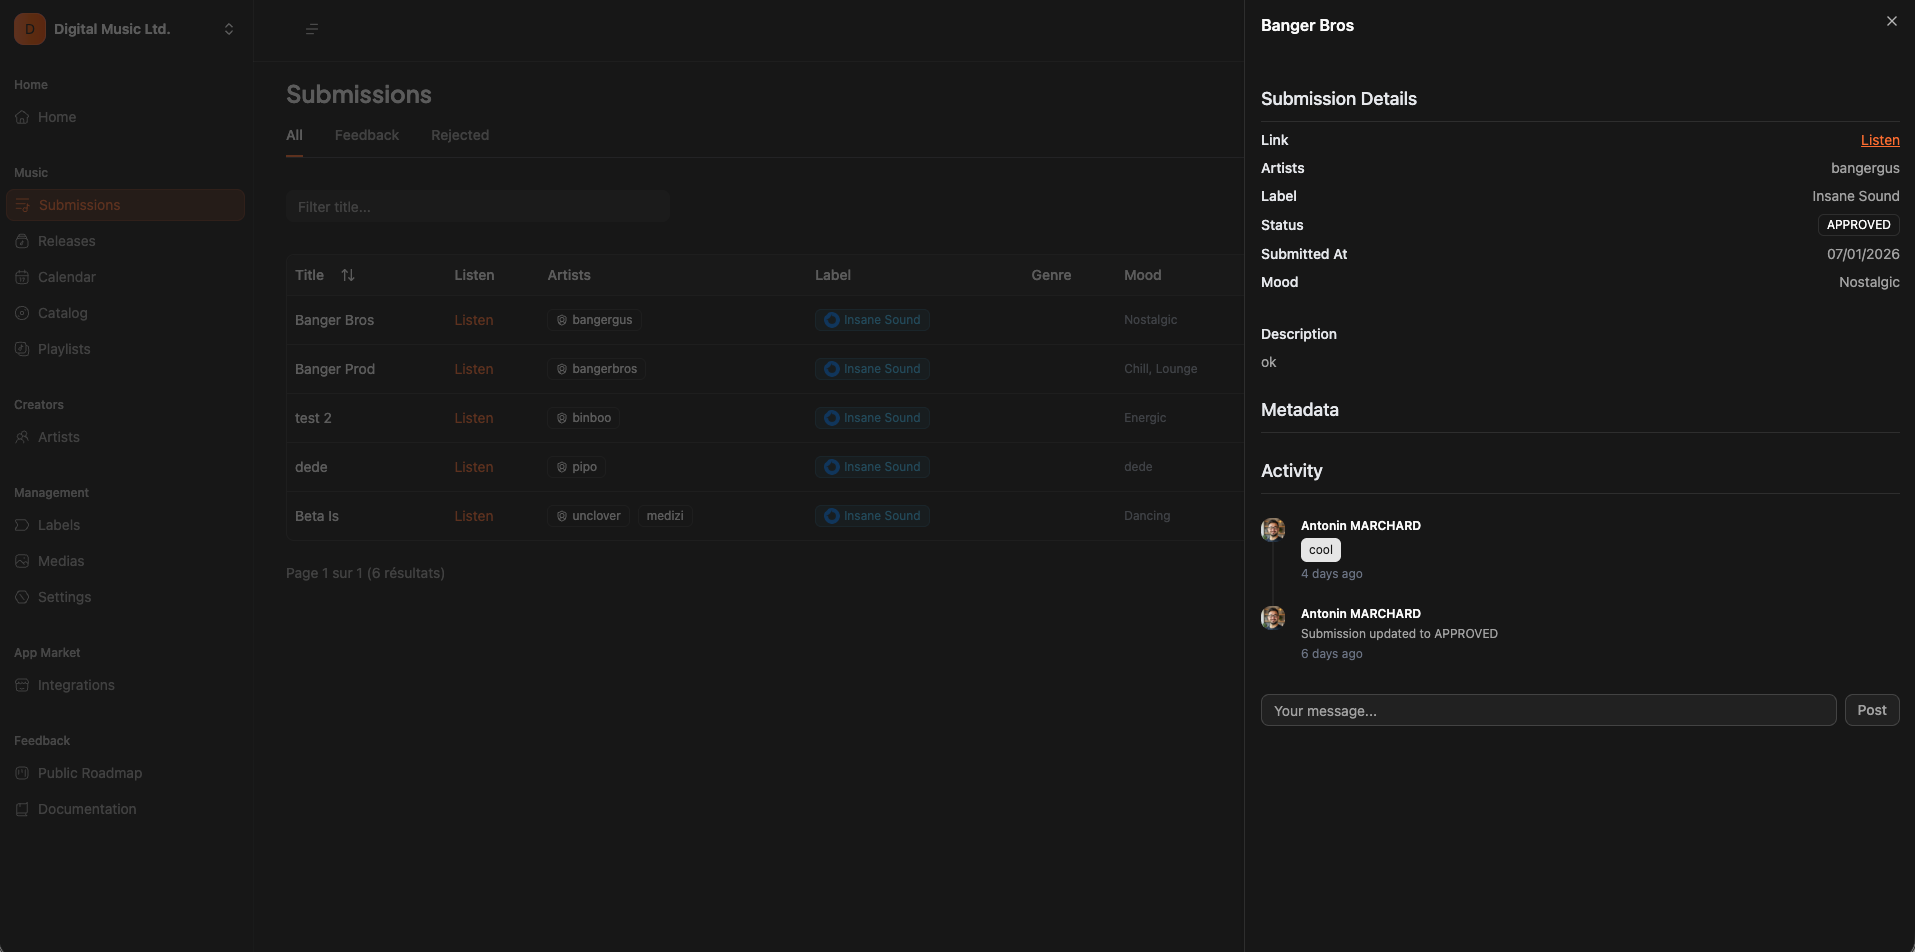Click the Catalog sidebar icon
This screenshot has width=1915, height=952.
click(x=22, y=313)
